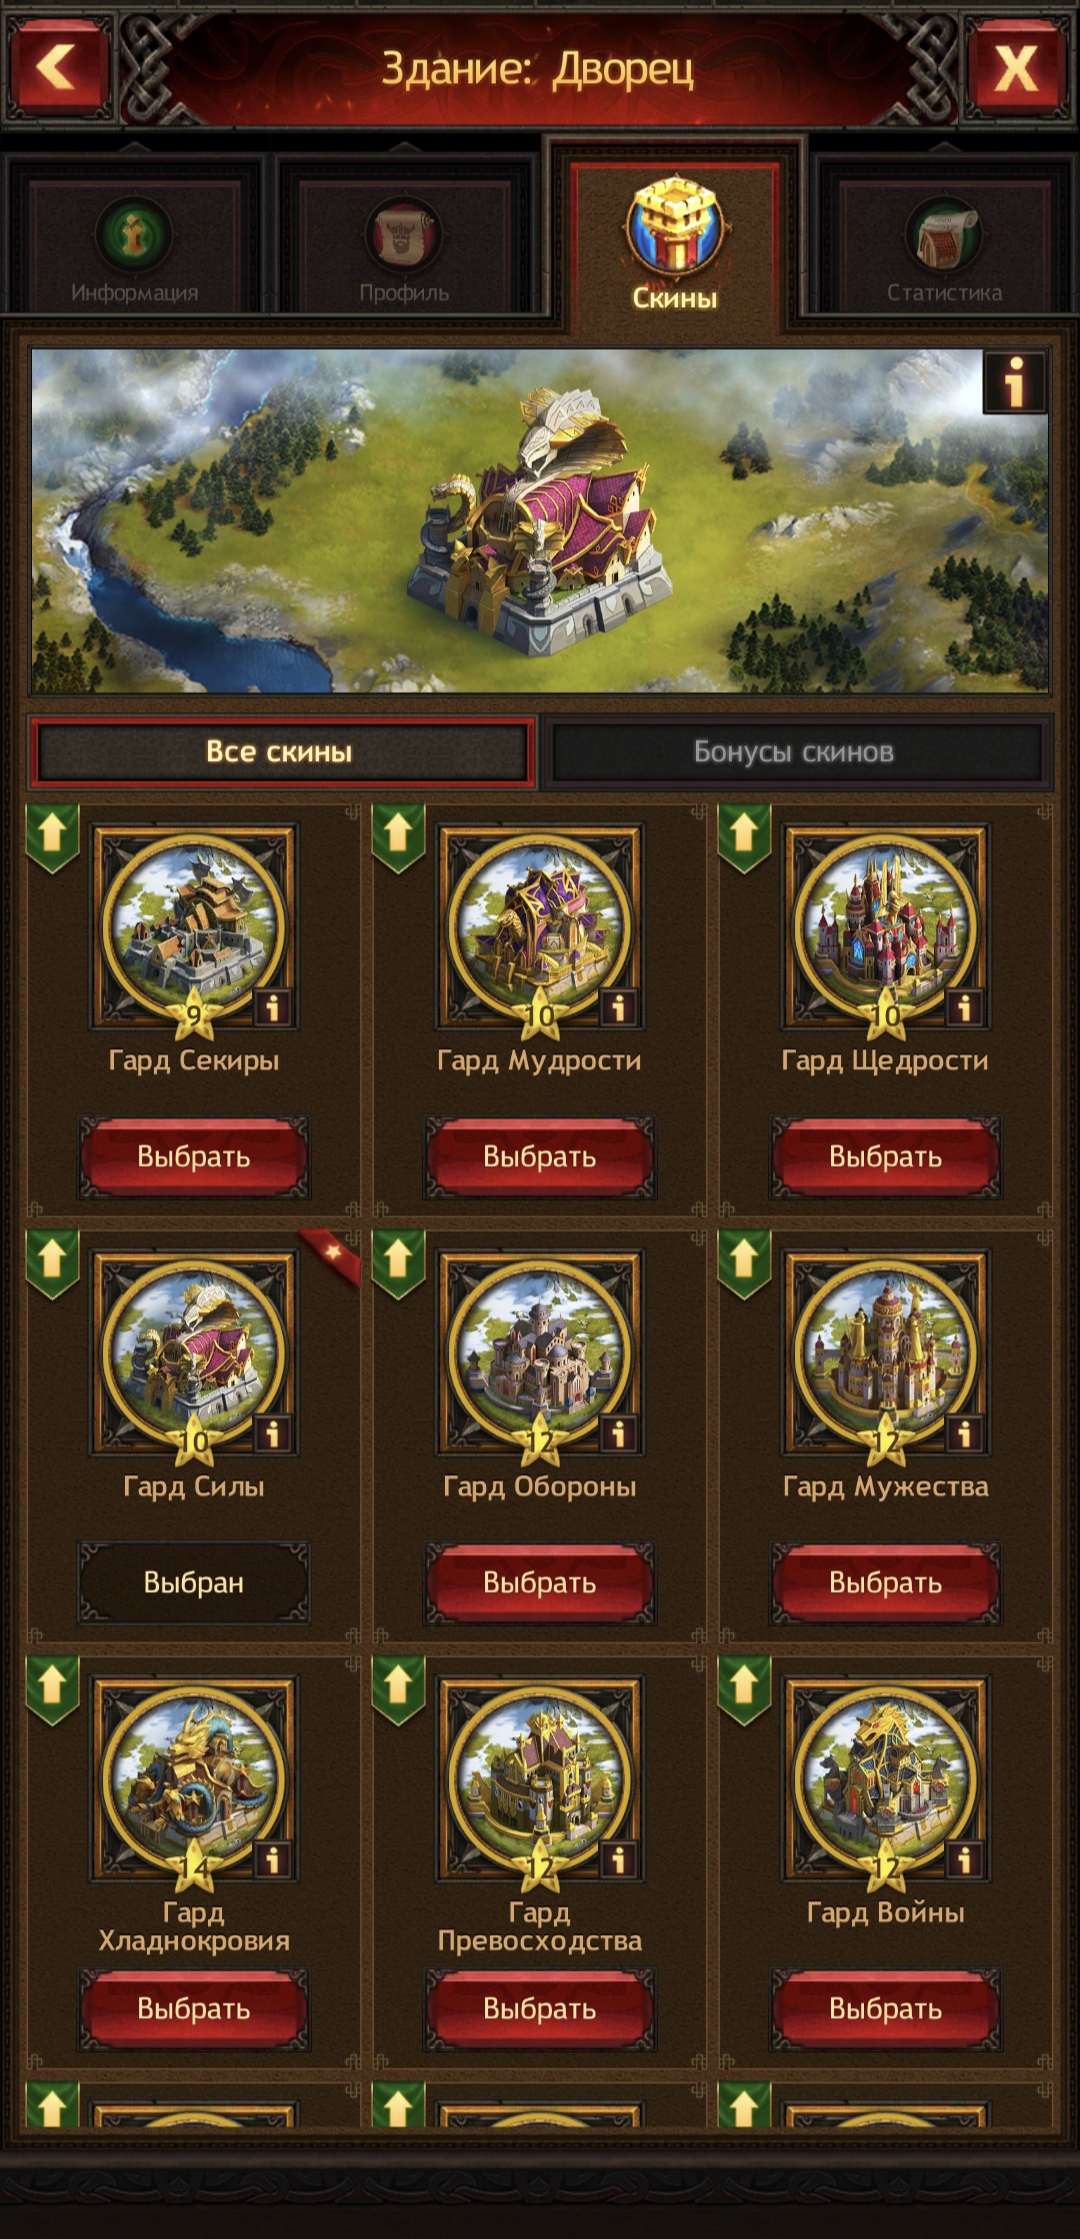Image resolution: width=1080 pixels, height=2239 pixels.
Task: Tap green upgrade arrow on Гард Щедрости
Action: (x=744, y=836)
